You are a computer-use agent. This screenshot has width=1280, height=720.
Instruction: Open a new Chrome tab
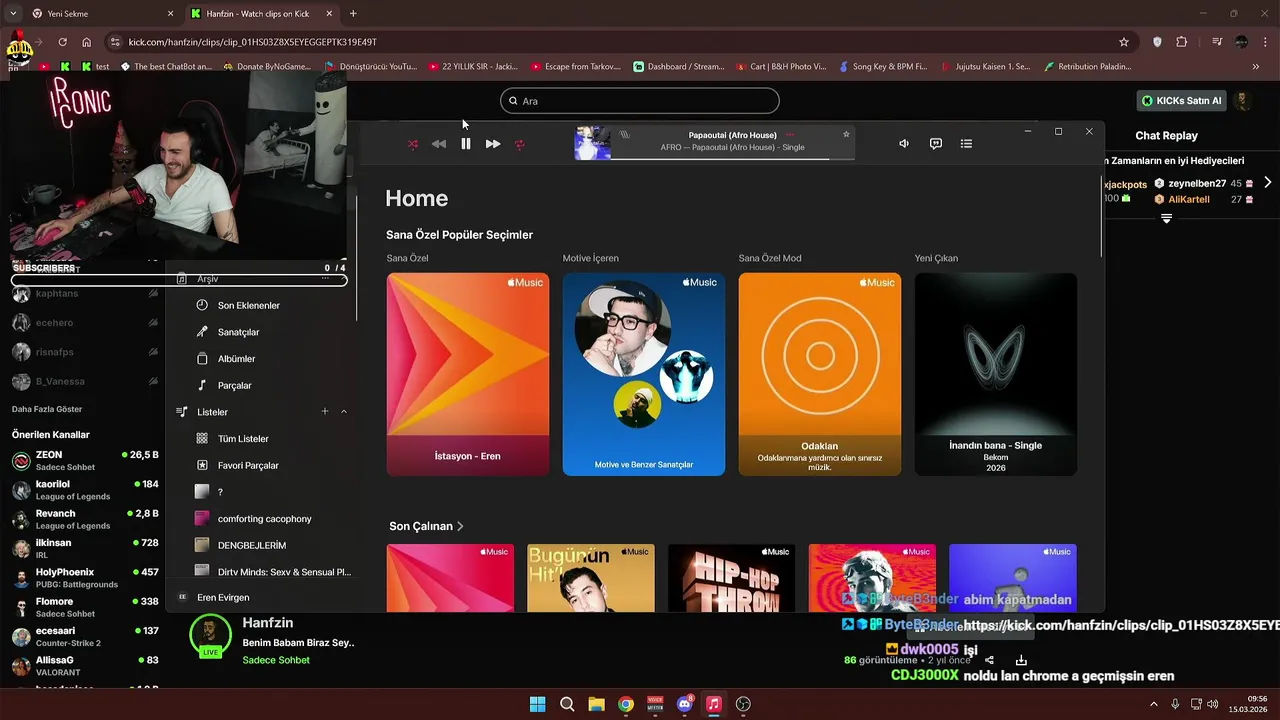pos(353,14)
